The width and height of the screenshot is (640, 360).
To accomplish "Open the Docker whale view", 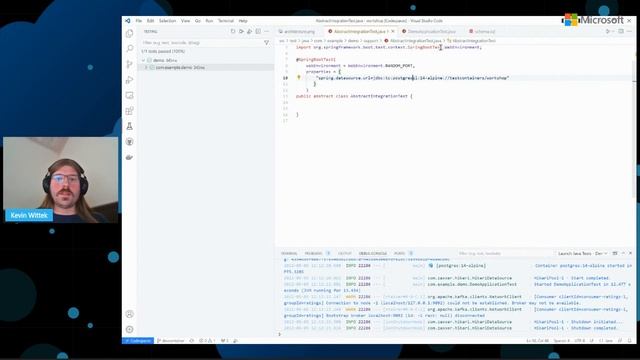I will pyautogui.click(x=129, y=157).
